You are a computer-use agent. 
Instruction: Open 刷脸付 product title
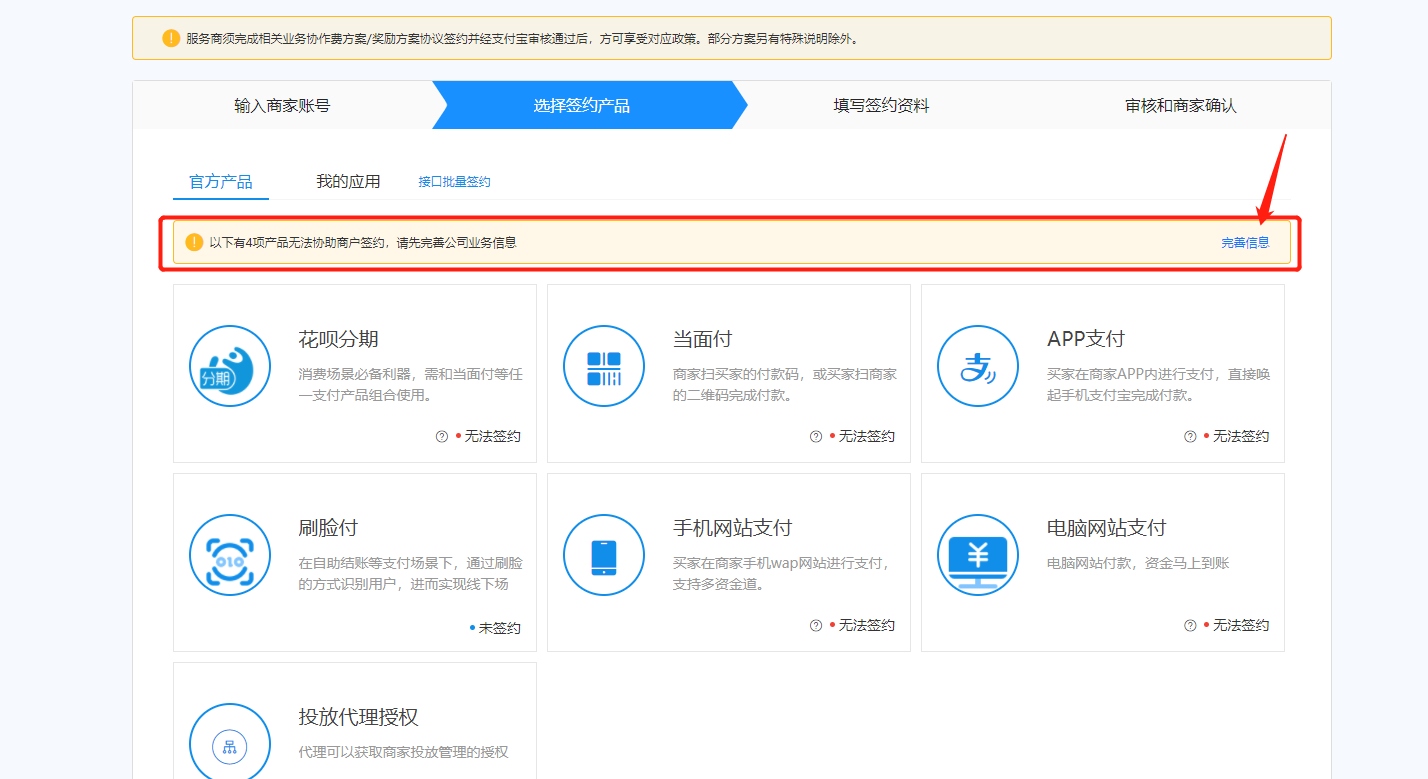tap(328, 528)
